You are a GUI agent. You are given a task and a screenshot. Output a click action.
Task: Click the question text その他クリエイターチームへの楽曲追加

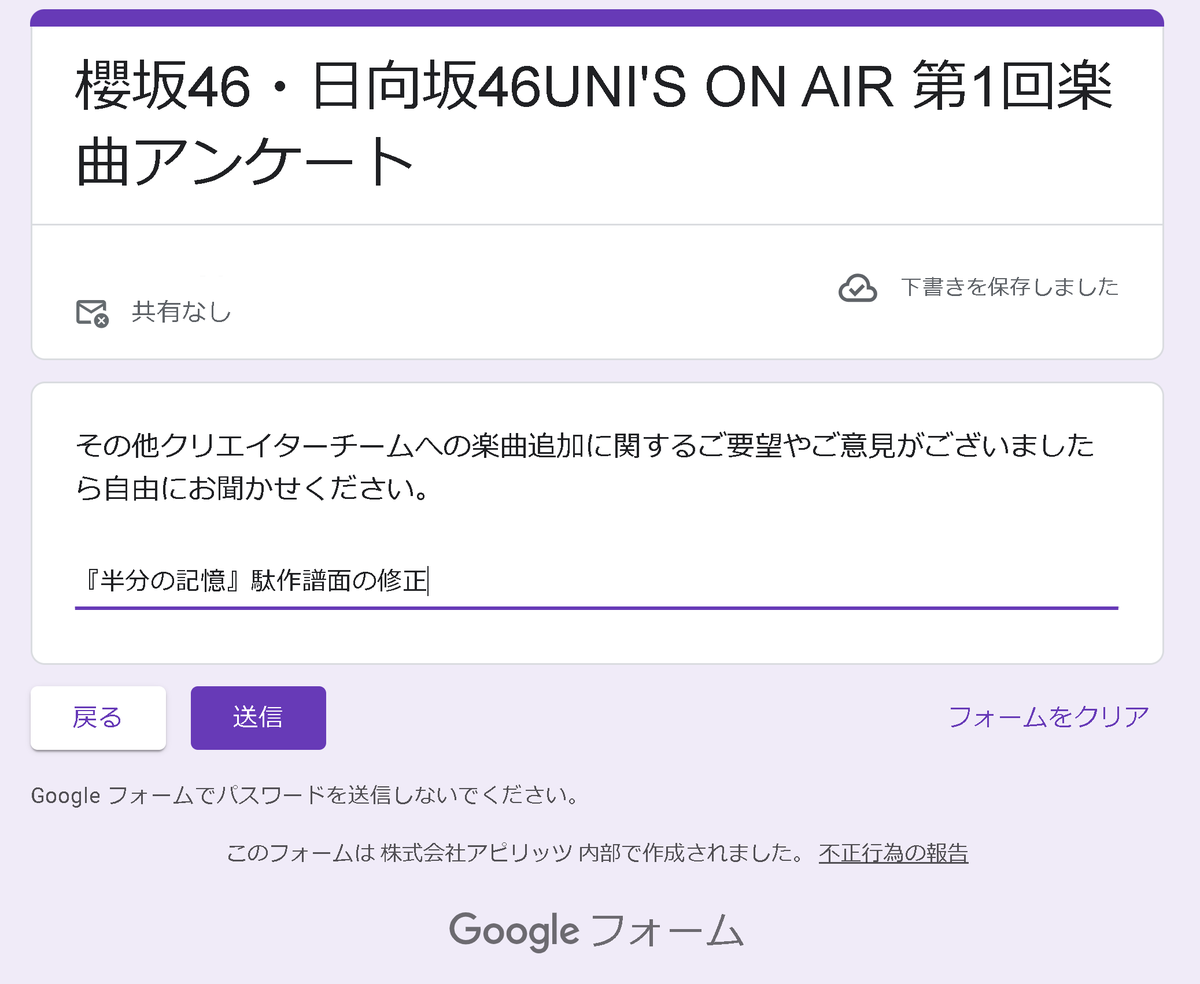[x=585, y=468]
